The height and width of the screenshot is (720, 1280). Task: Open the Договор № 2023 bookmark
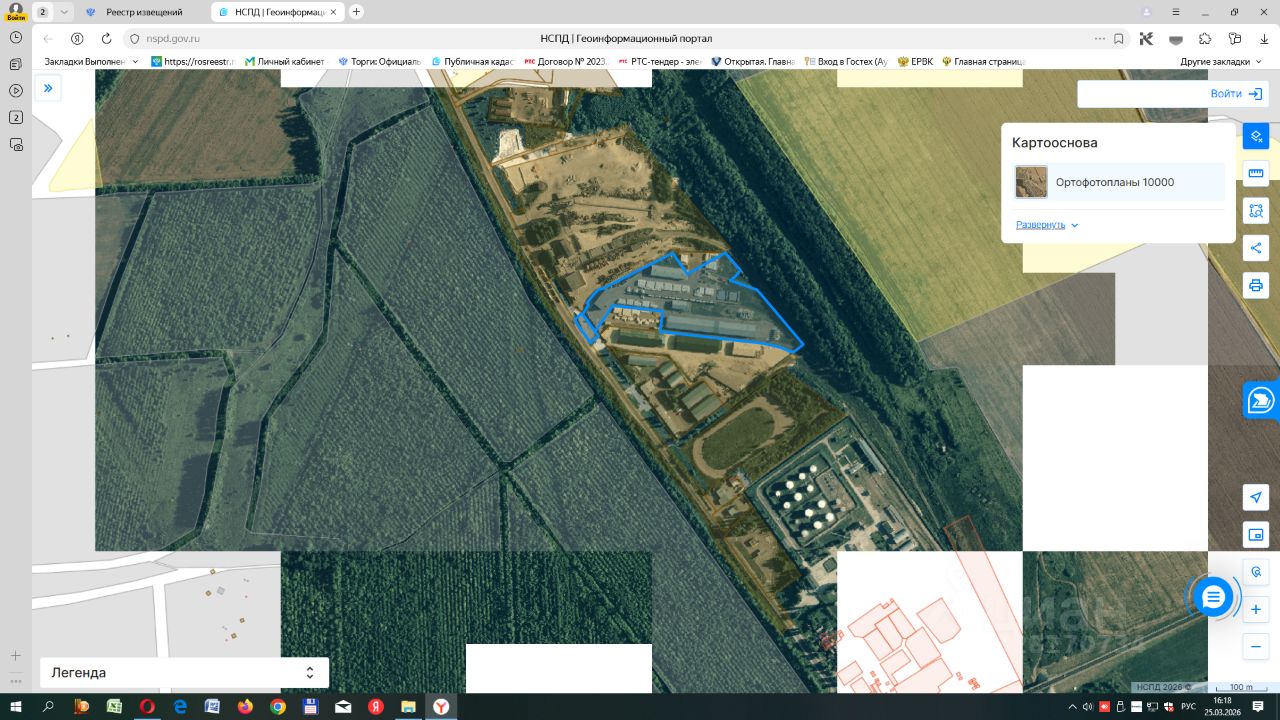pyautogui.click(x=565, y=61)
